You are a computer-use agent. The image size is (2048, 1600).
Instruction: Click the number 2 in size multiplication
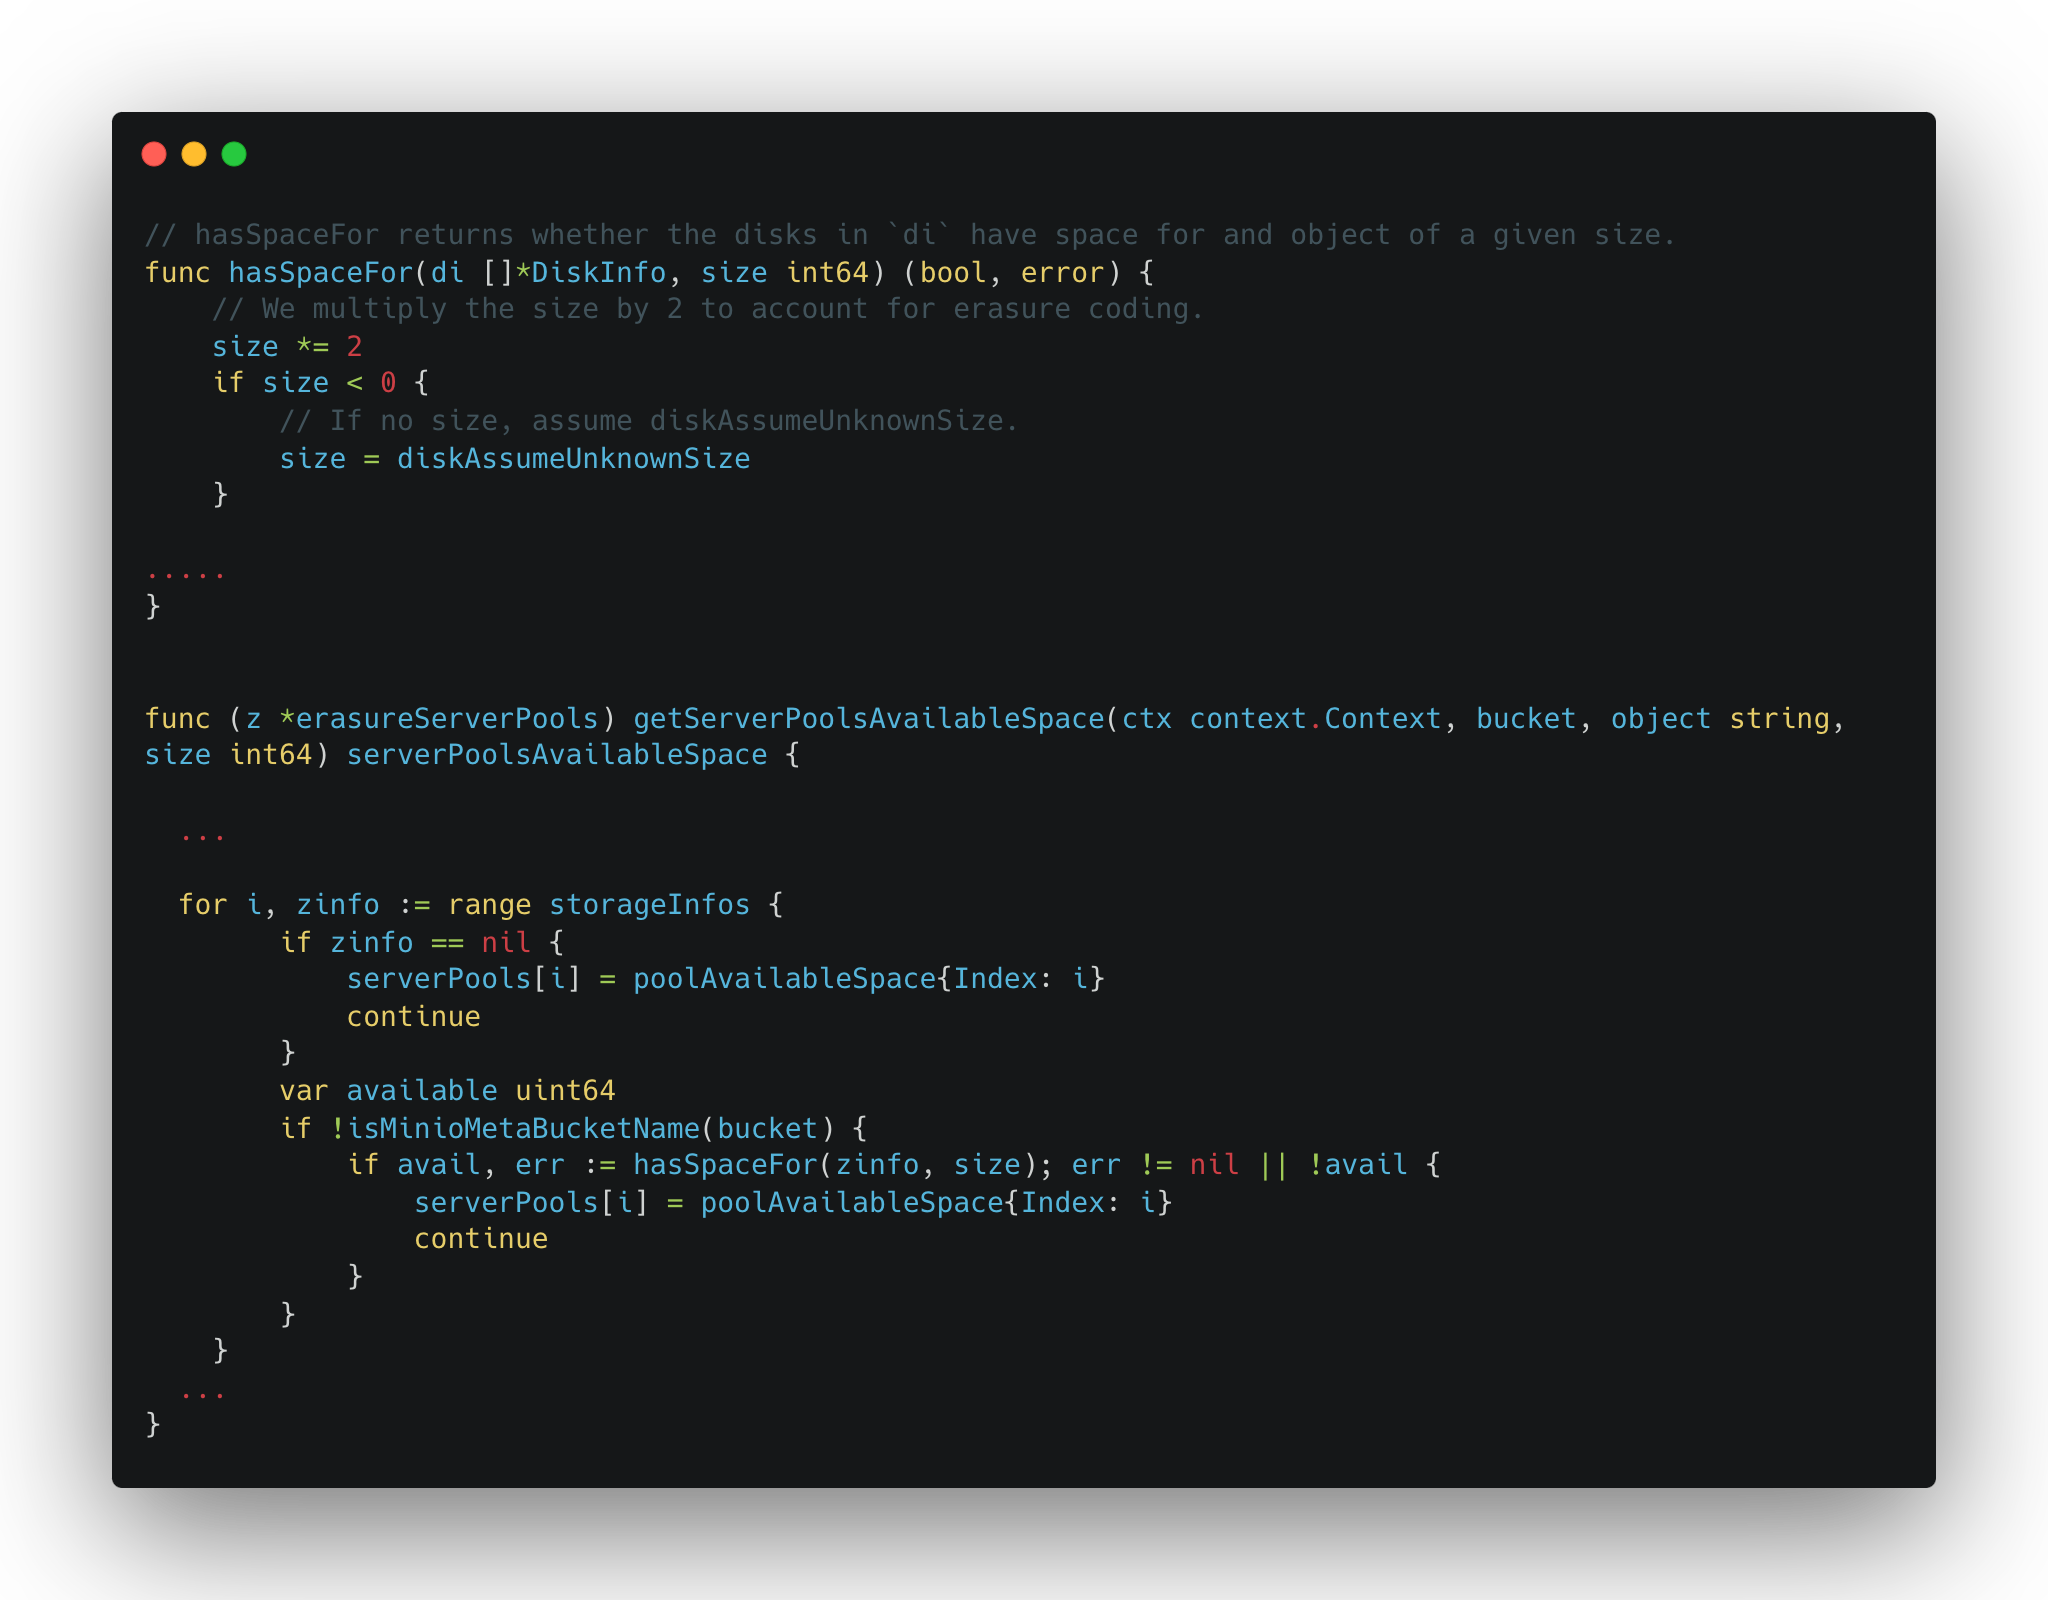[x=354, y=347]
